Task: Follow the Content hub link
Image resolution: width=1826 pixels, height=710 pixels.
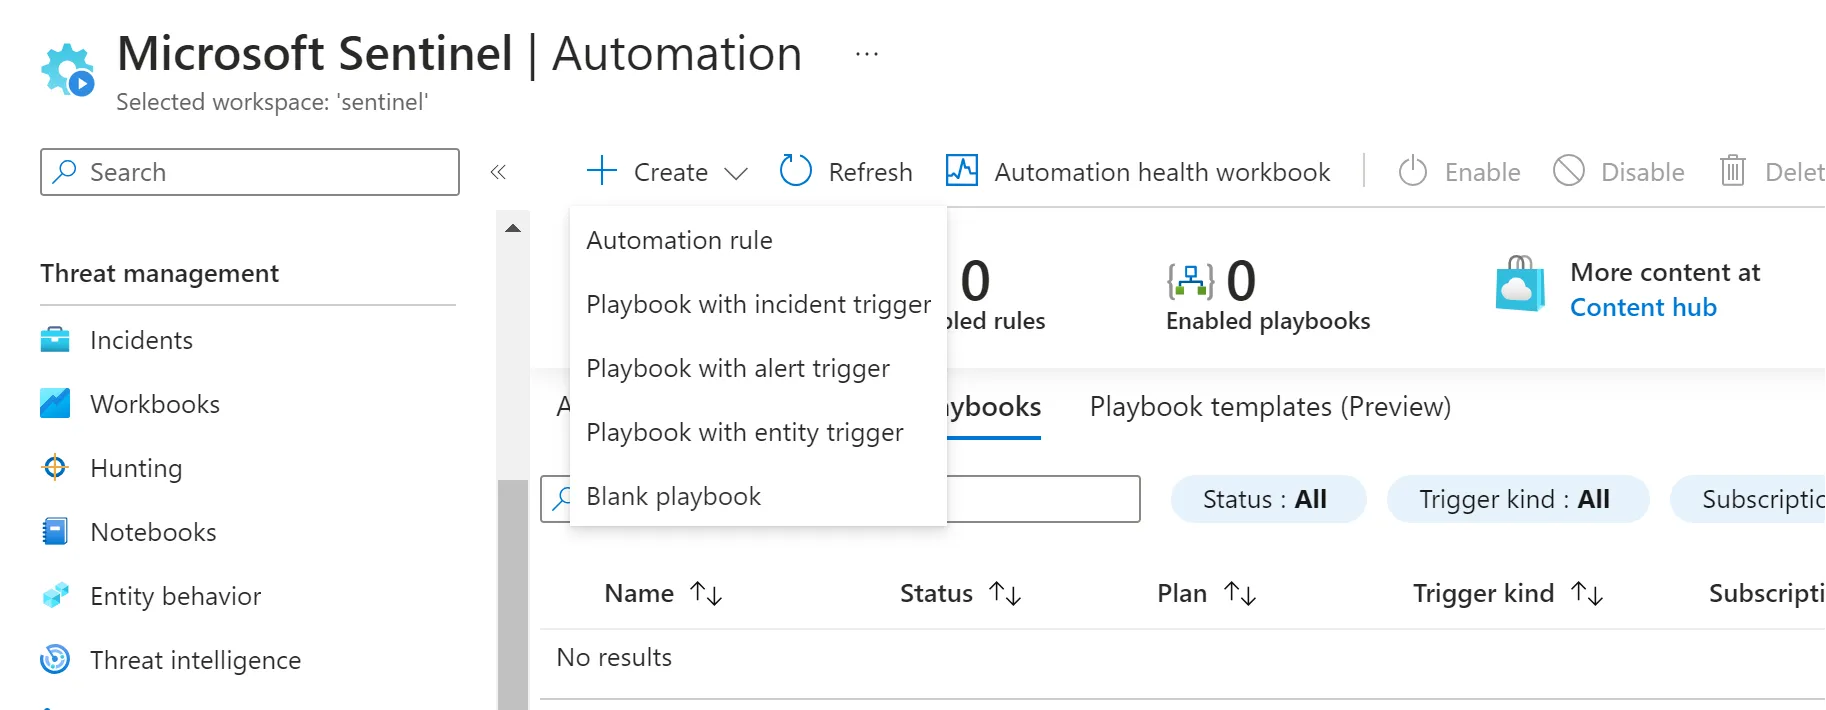Action: 1643,307
